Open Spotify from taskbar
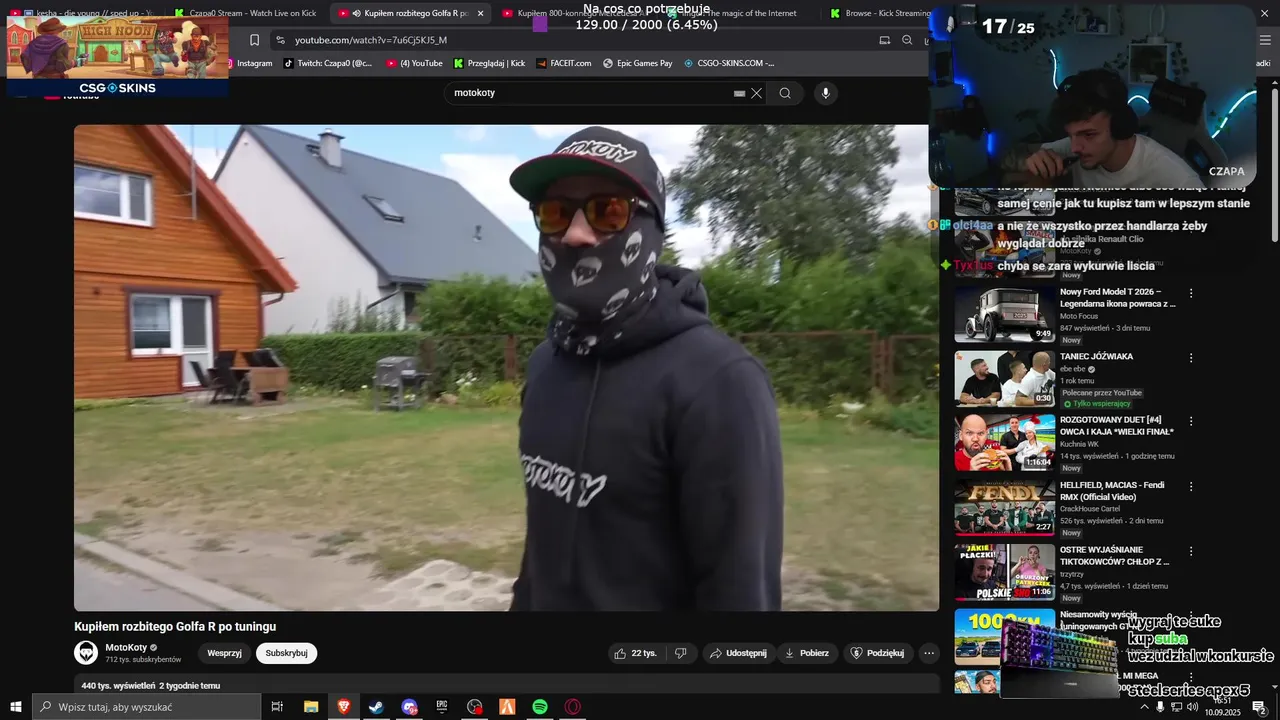Viewport: 1280px width, 720px height. tap(540, 707)
